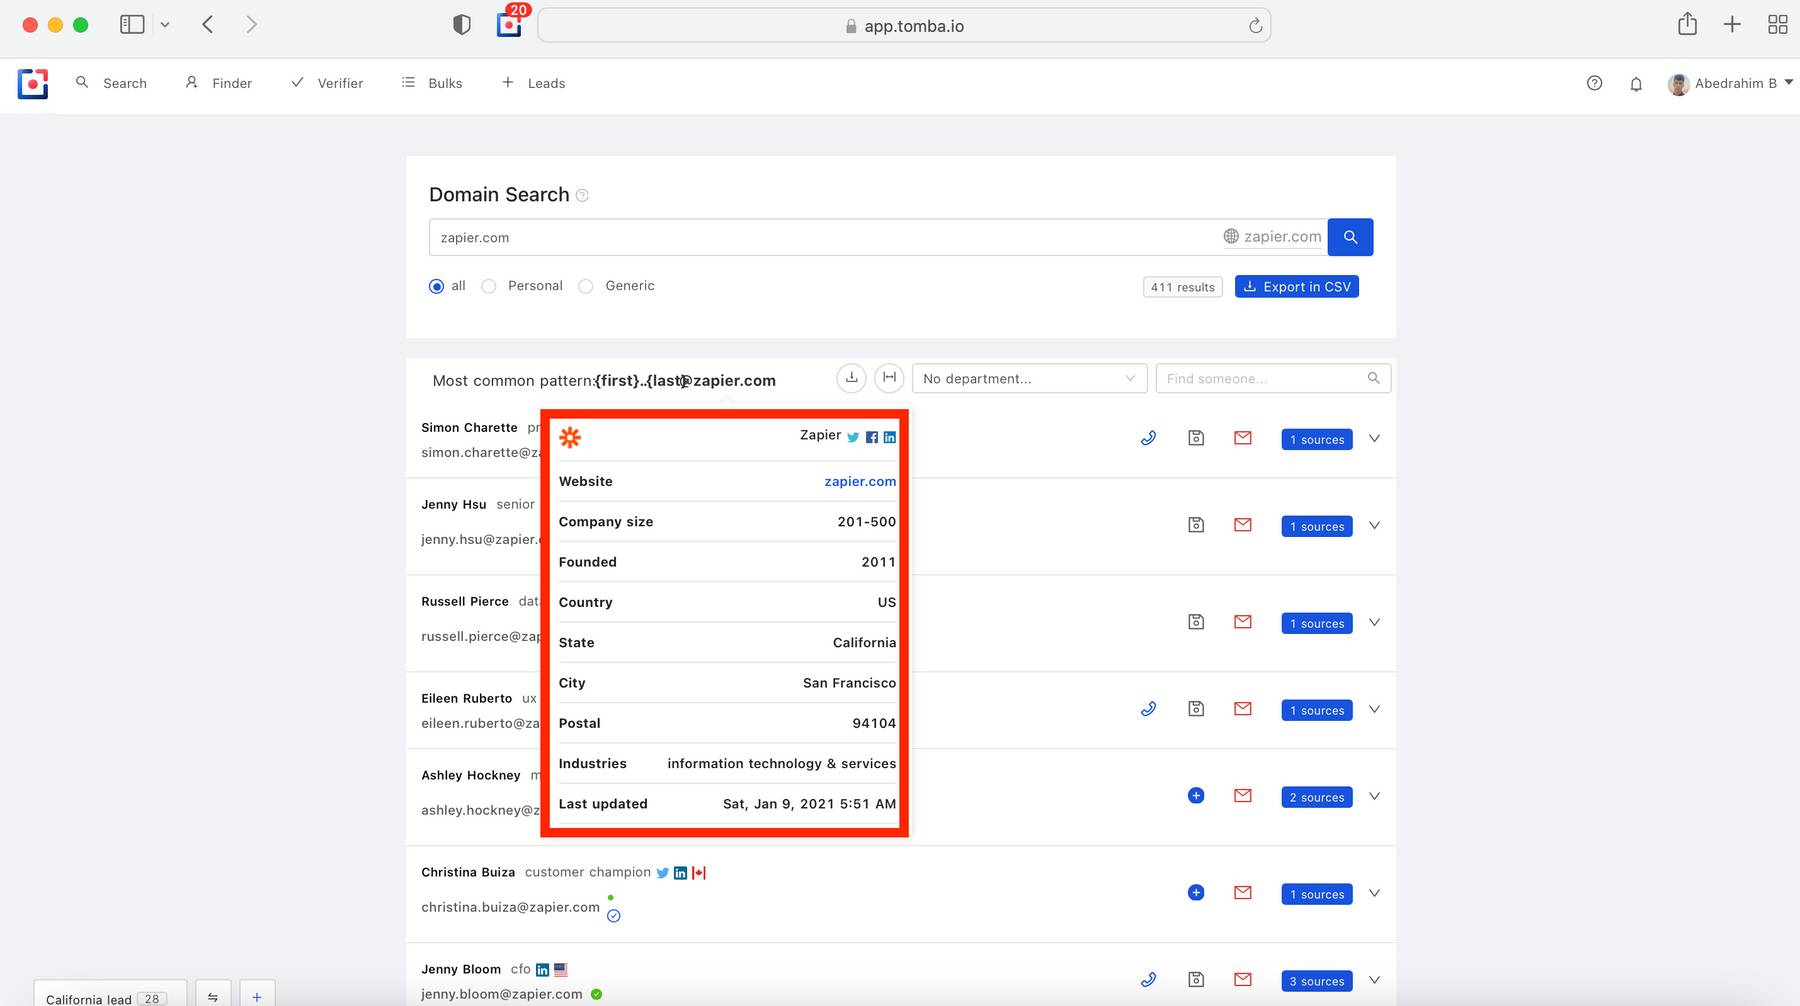
Task: Click the width toggle icon near department filter
Action: click(x=889, y=378)
